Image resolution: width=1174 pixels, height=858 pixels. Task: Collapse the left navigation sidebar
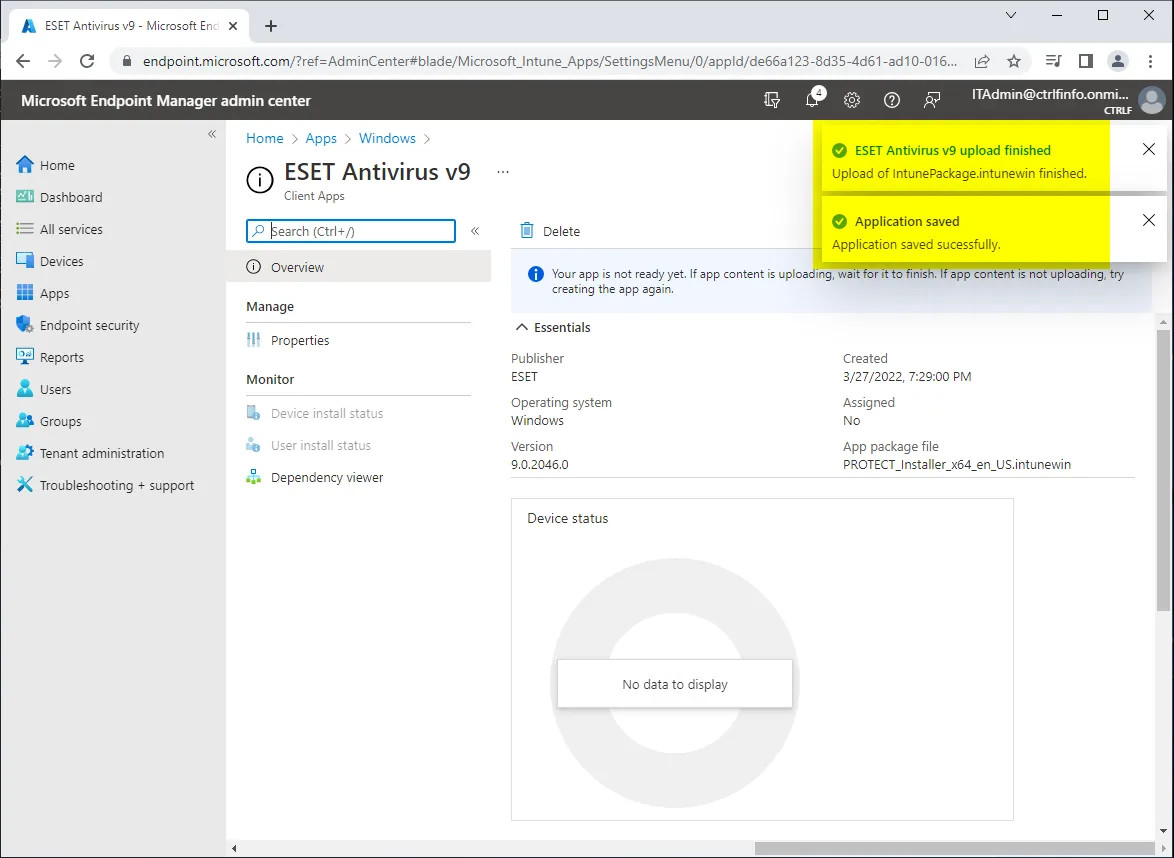point(212,134)
